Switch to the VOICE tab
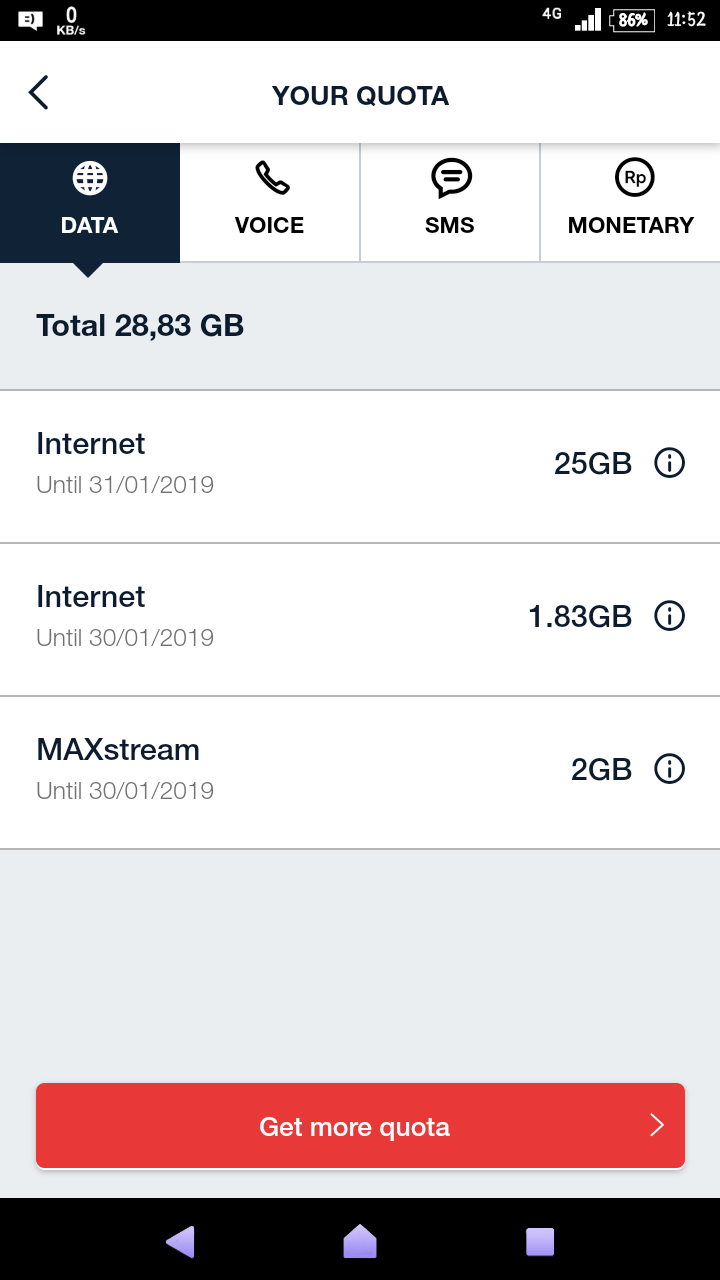 [270, 225]
